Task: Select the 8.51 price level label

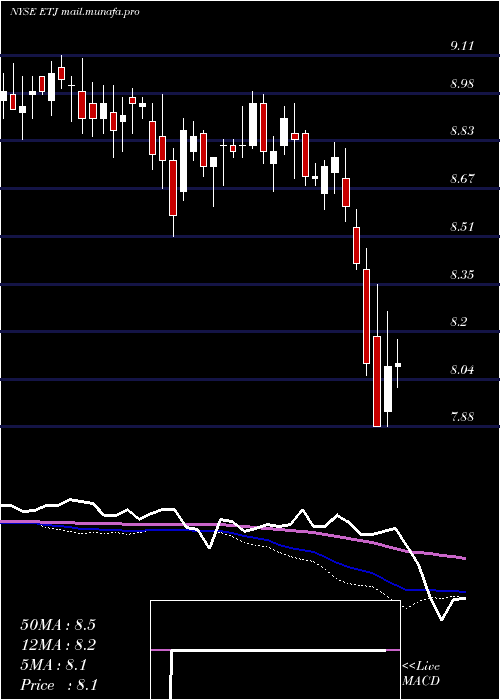Action: 462,227
